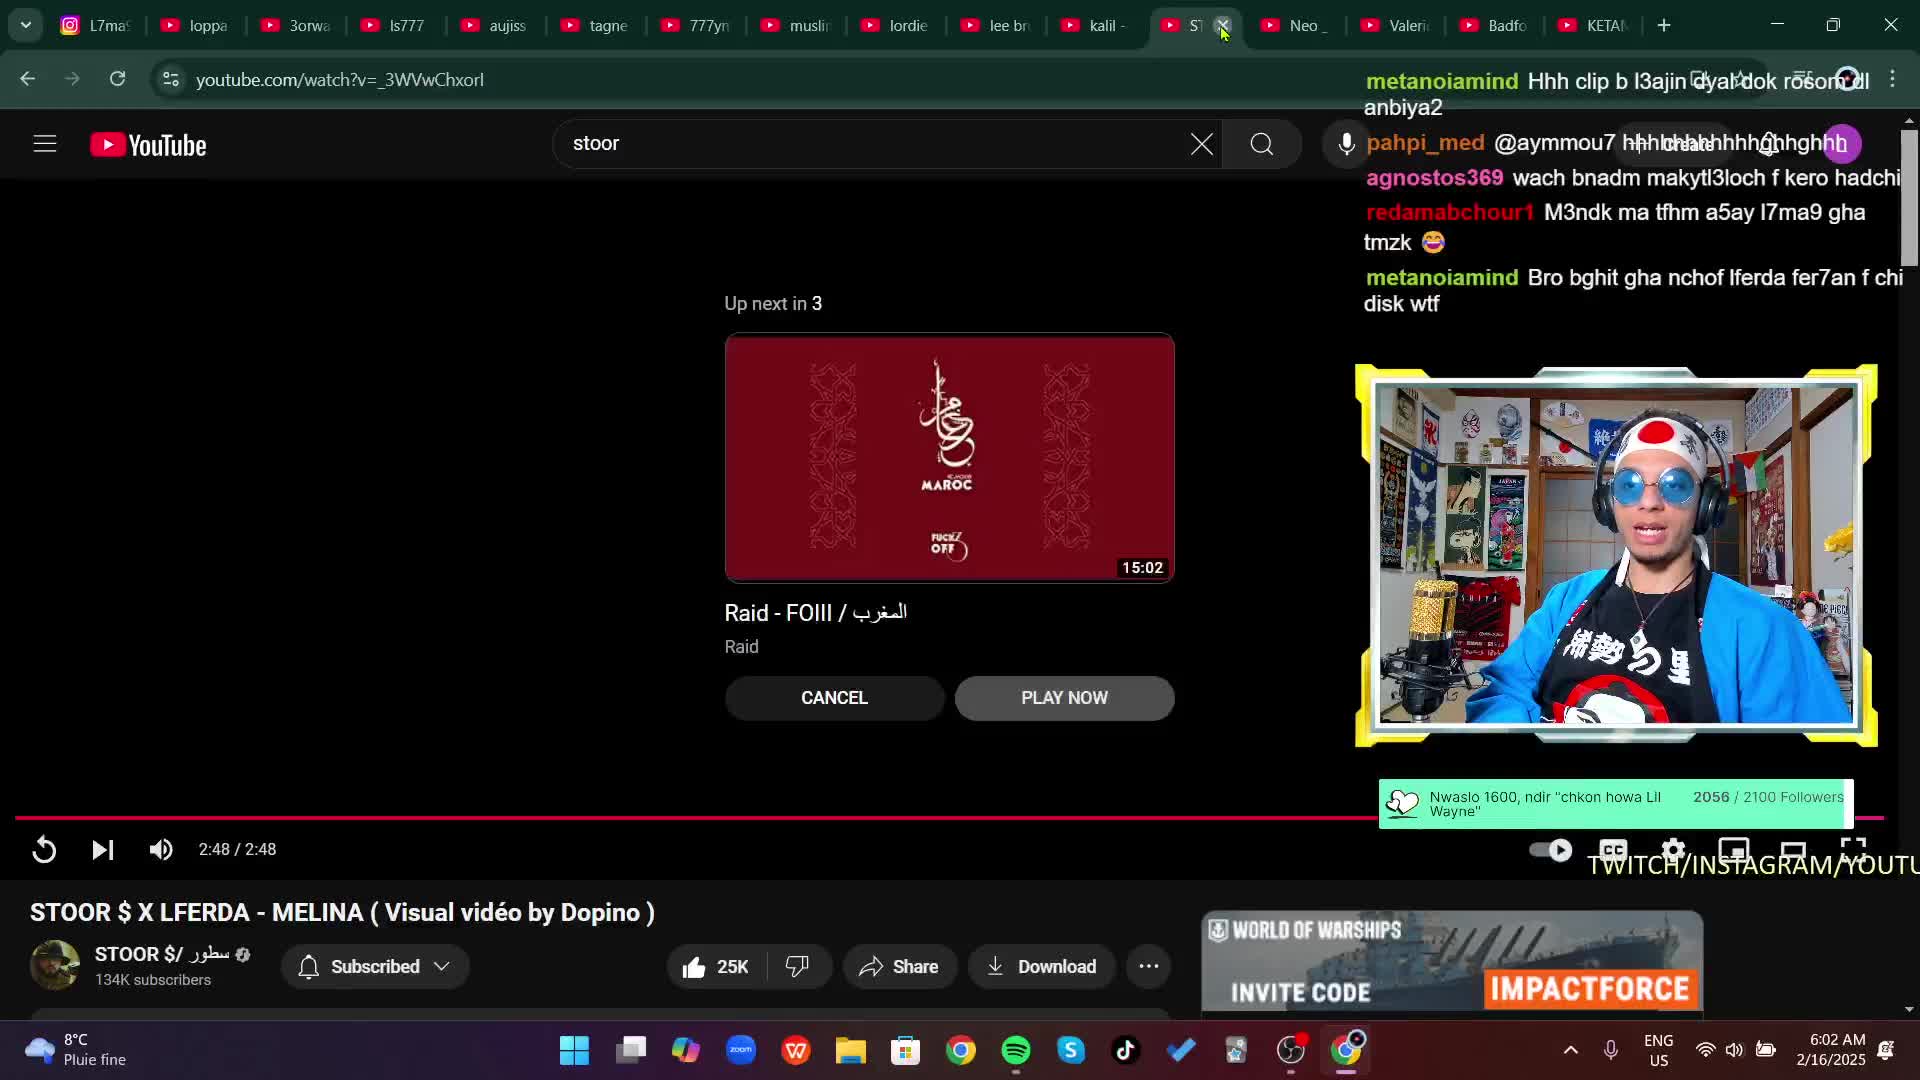Image resolution: width=1920 pixels, height=1080 pixels.
Task: Open the Windows Start menu
Action: (x=574, y=1050)
